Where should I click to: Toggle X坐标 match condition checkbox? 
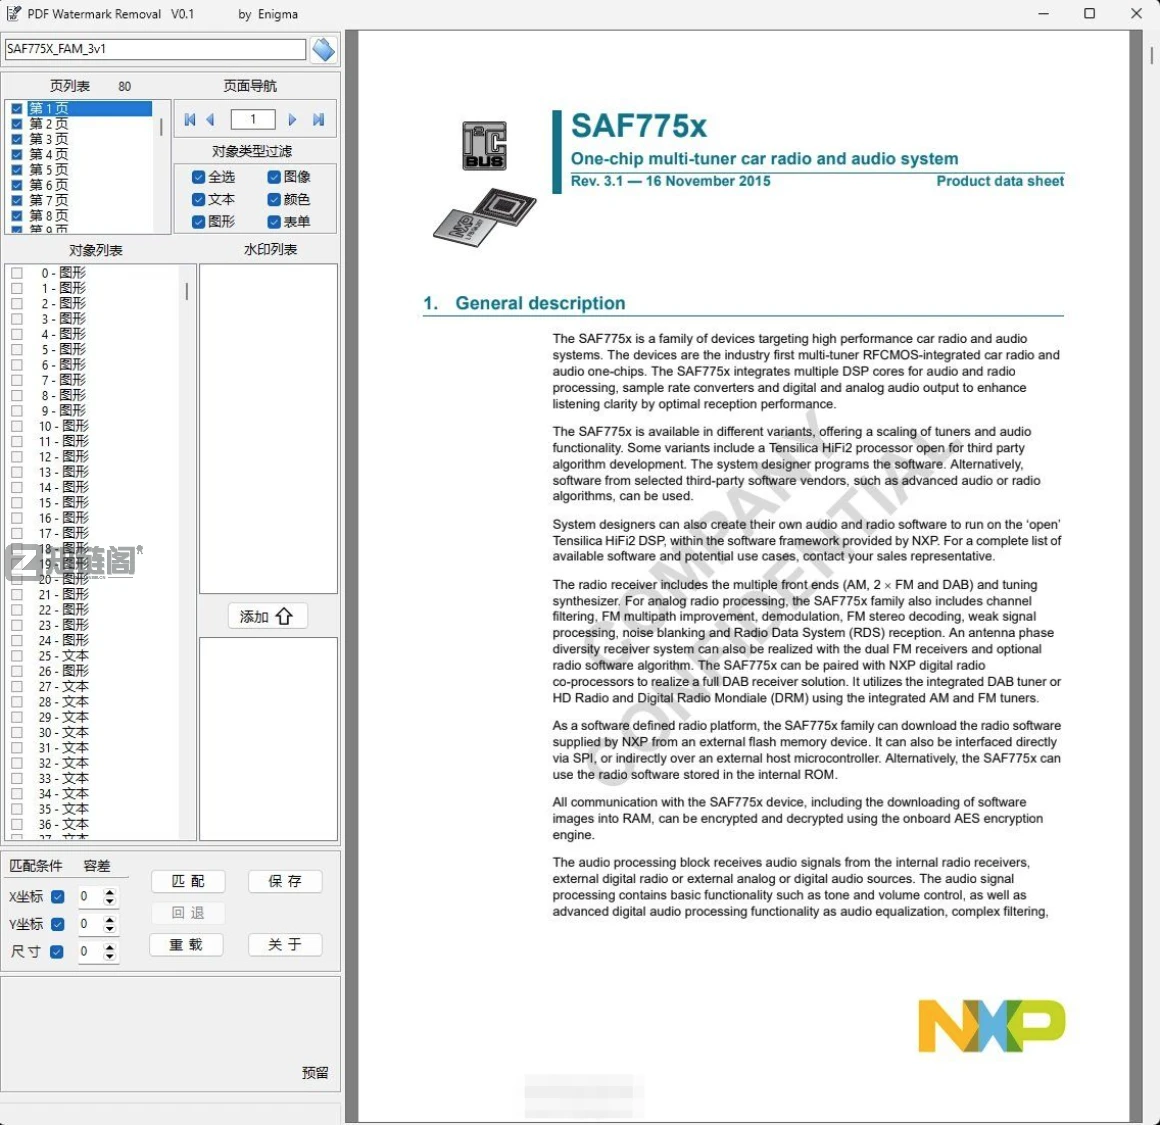pos(58,896)
